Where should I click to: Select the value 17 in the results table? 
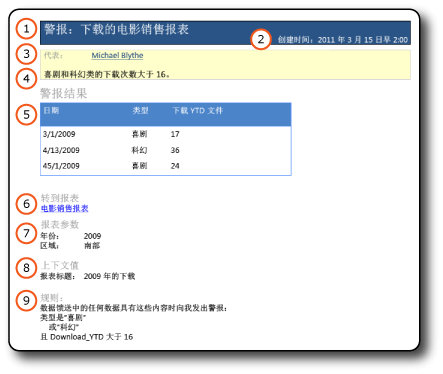coord(175,134)
